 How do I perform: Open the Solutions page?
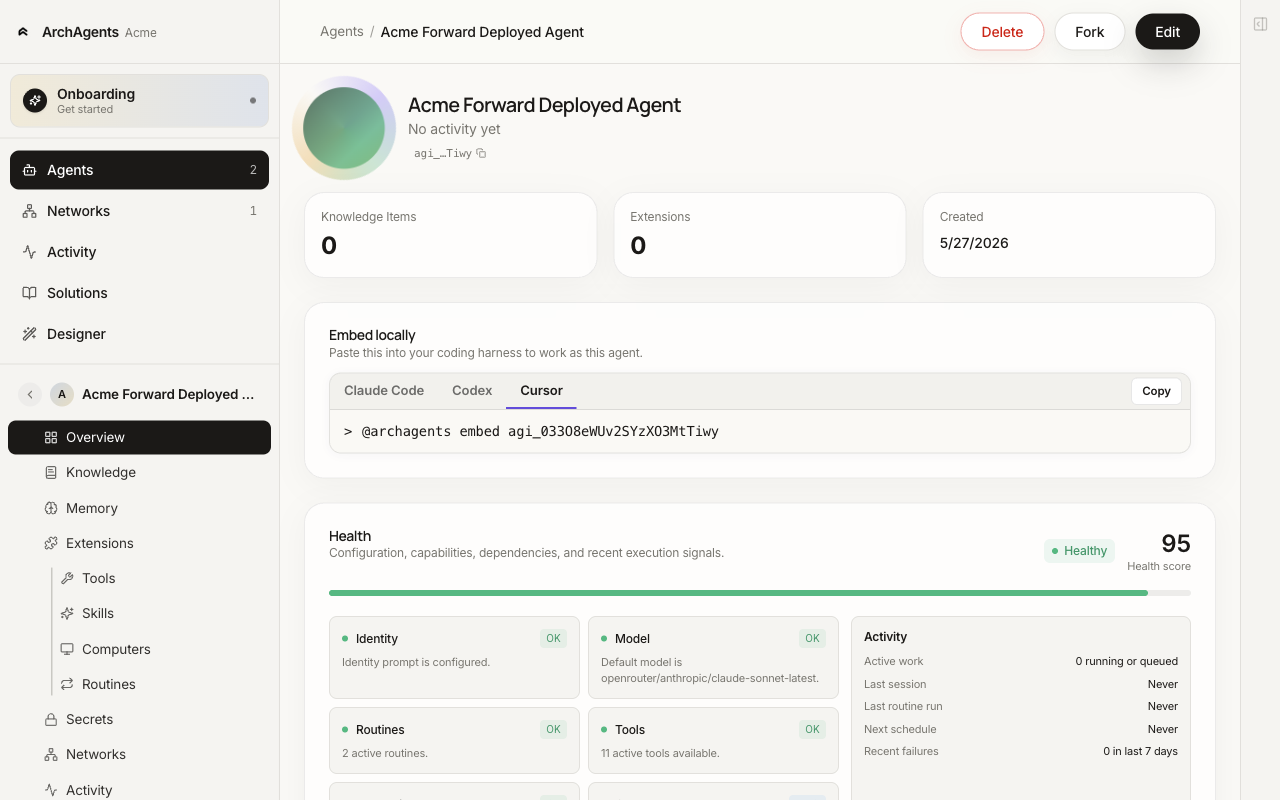139,293
